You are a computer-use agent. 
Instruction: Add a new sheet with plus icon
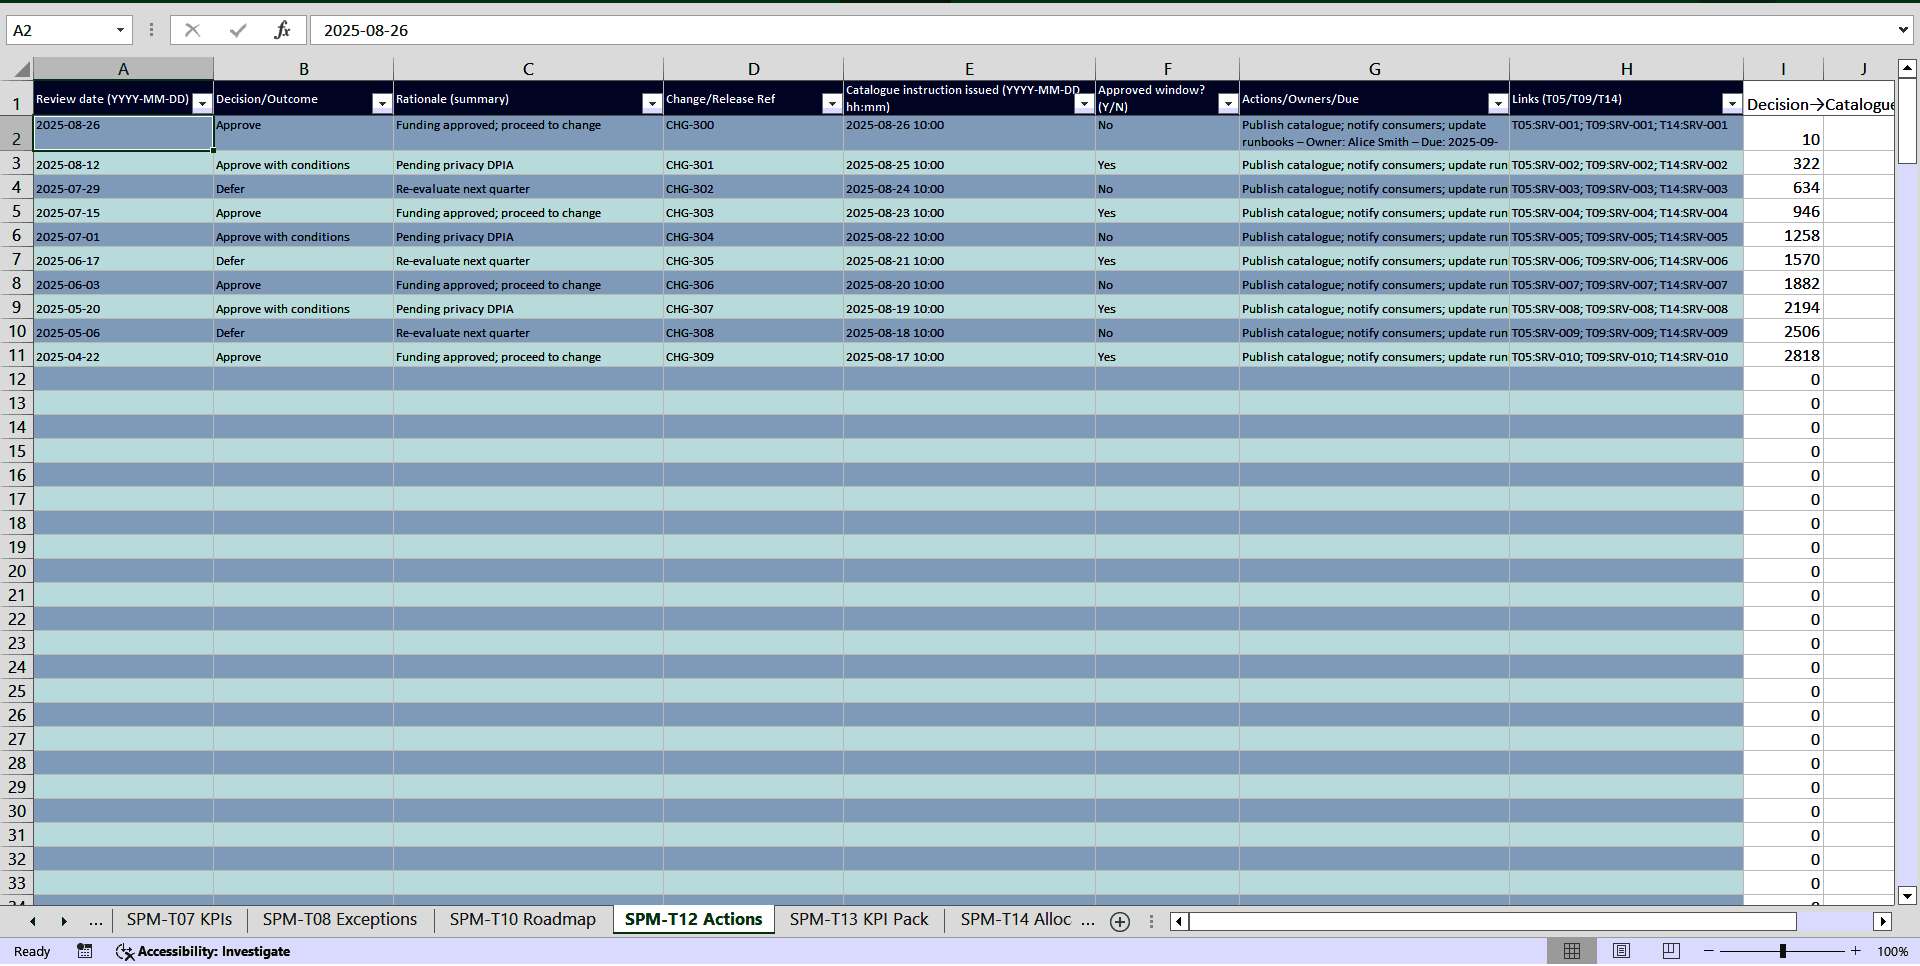point(1120,922)
